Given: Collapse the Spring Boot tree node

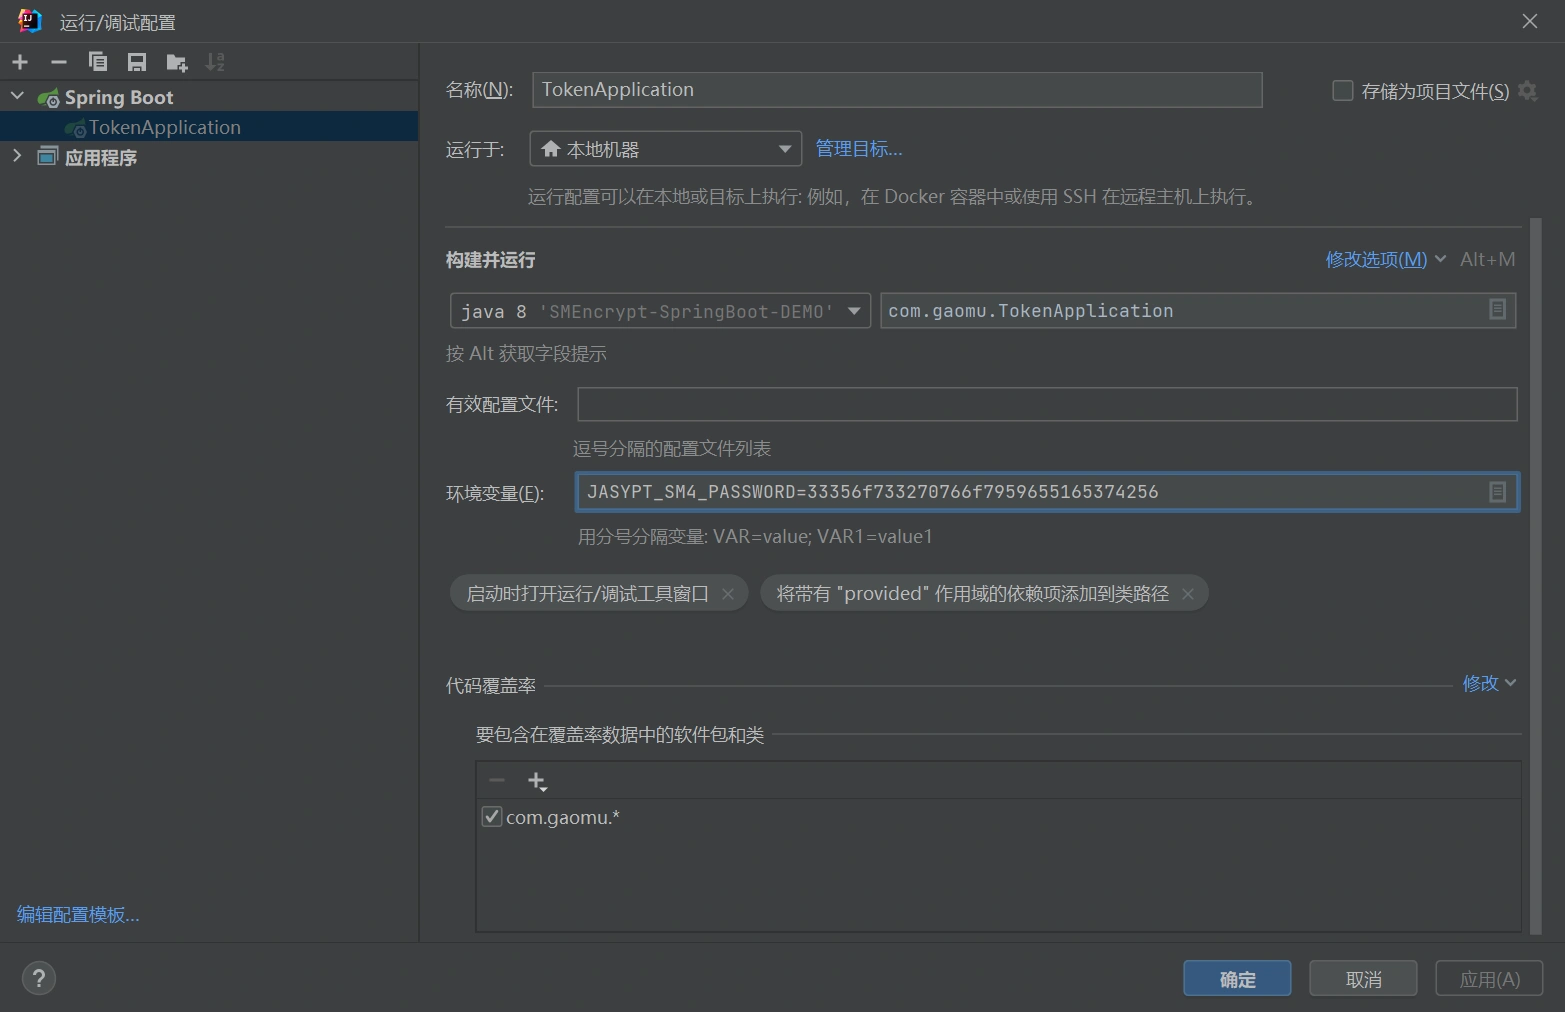Looking at the screenshot, I should click(x=17, y=96).
